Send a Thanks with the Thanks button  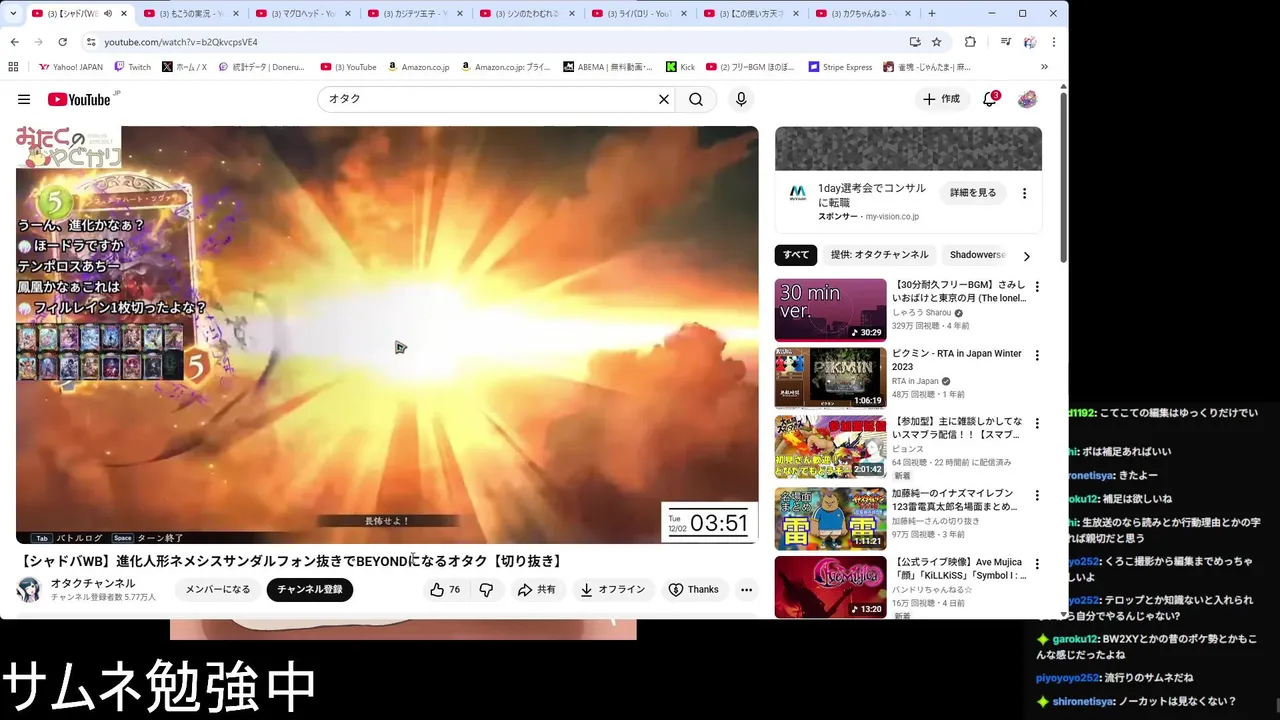(694, 590)
